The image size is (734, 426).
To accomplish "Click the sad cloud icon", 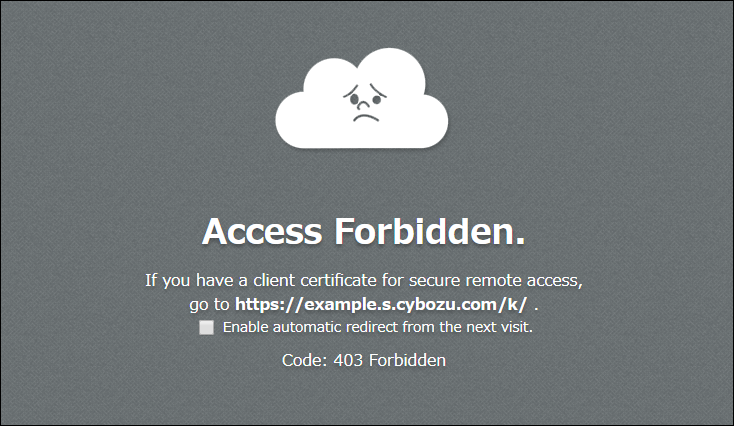I will 363,100.
